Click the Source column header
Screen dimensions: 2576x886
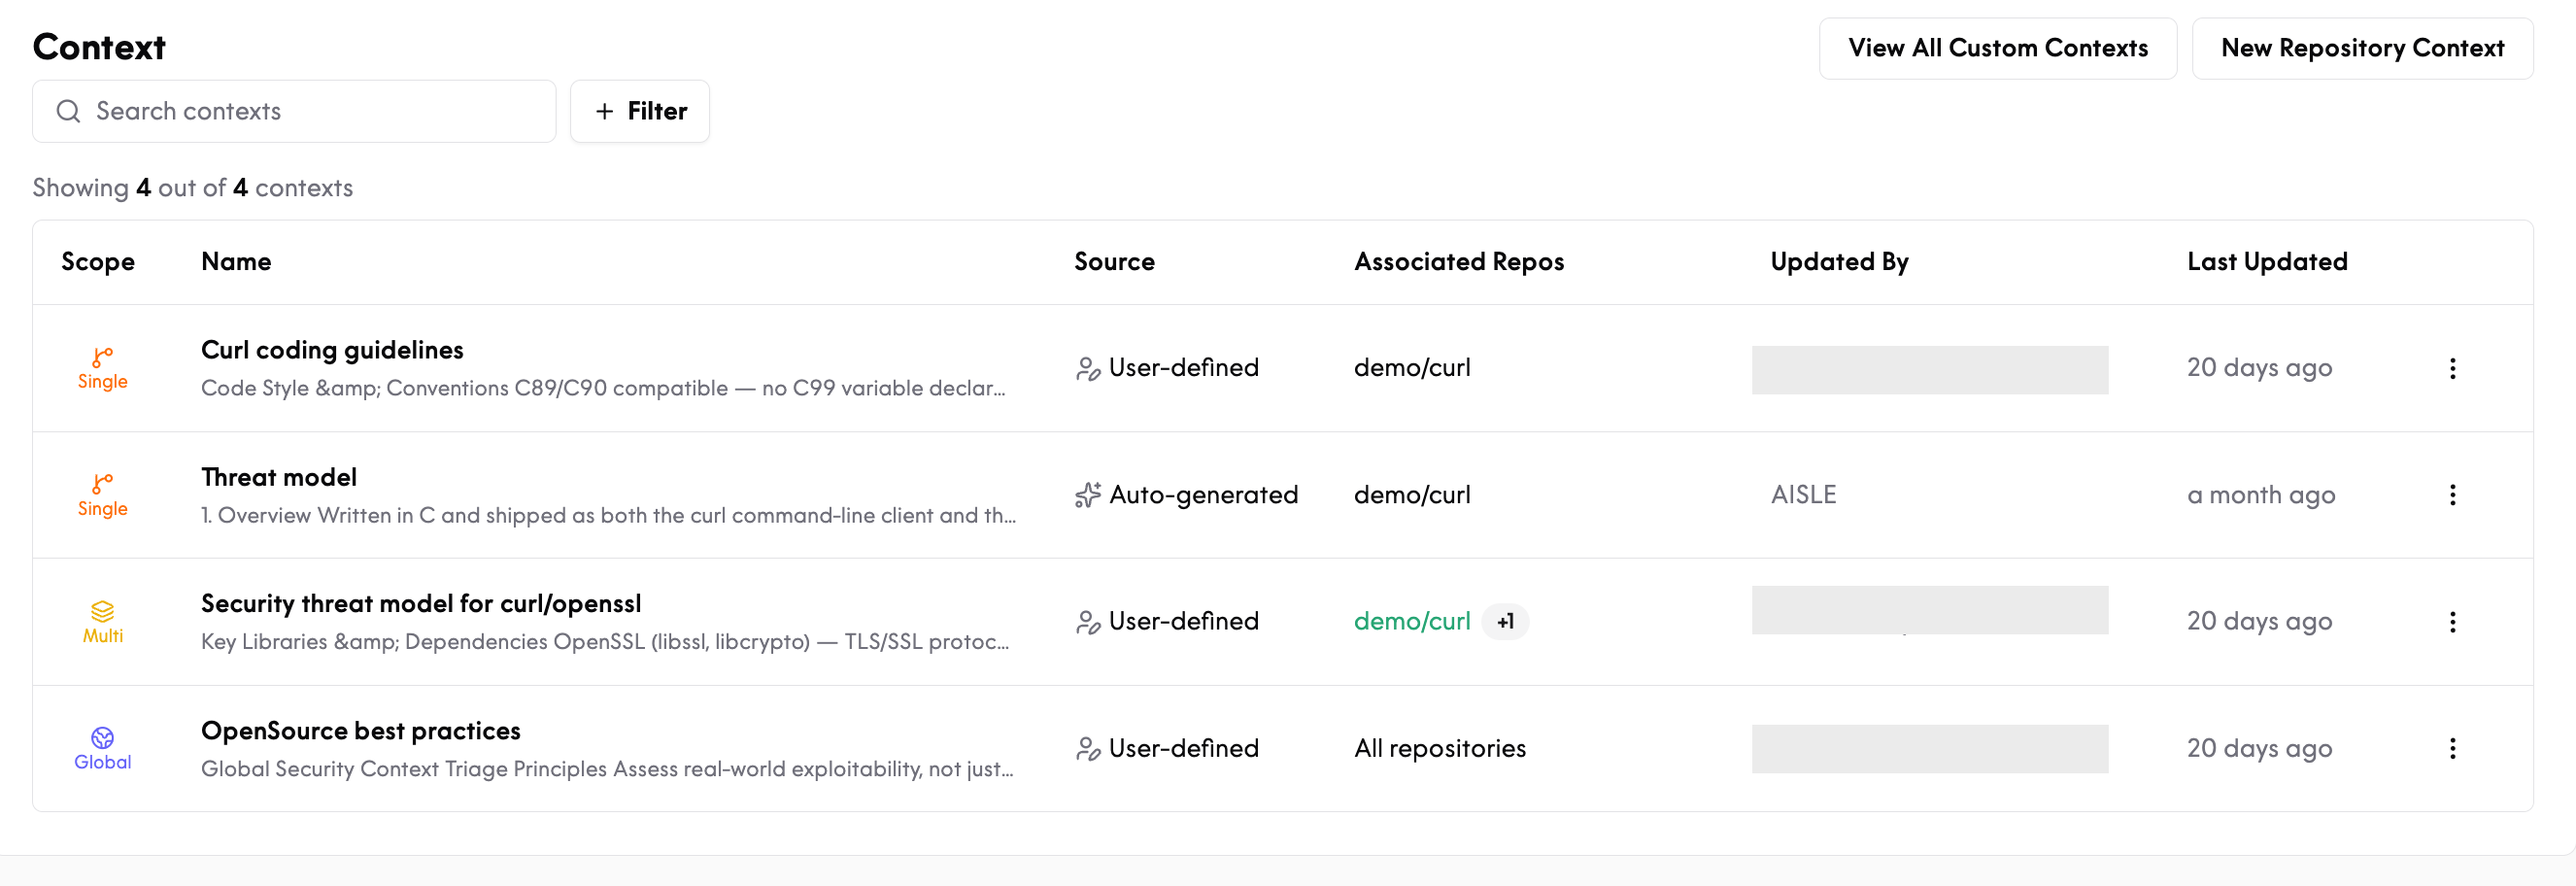tap(1114, 262)
